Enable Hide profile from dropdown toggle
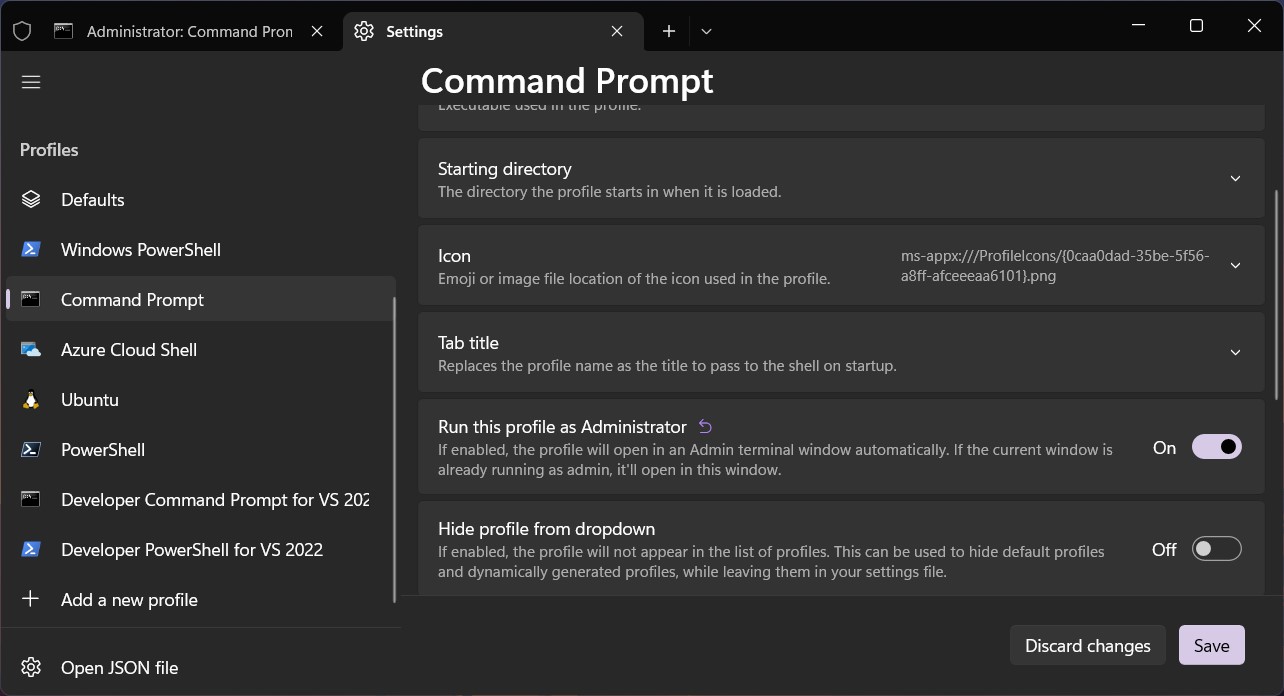 [1216, 549]
